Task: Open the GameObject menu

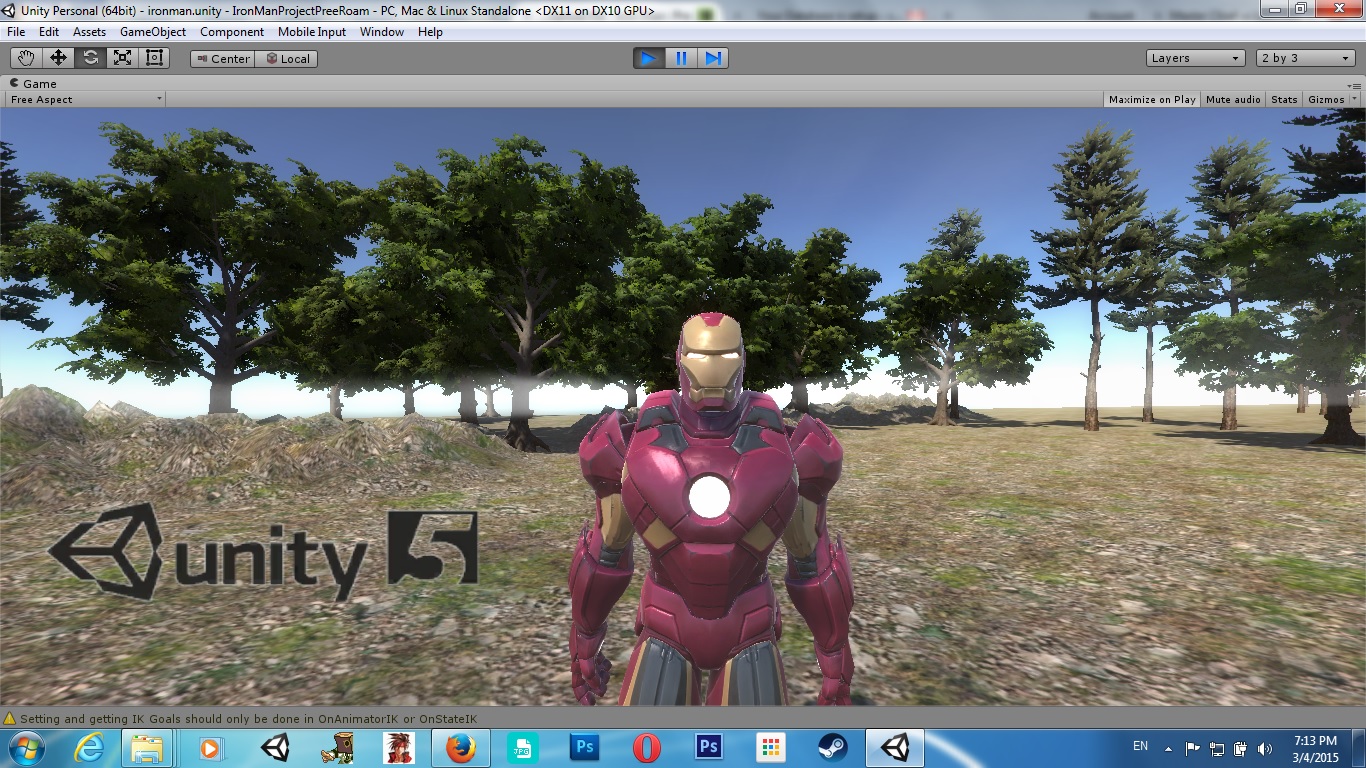Action: pyautogui.click(x=153, y=32)
